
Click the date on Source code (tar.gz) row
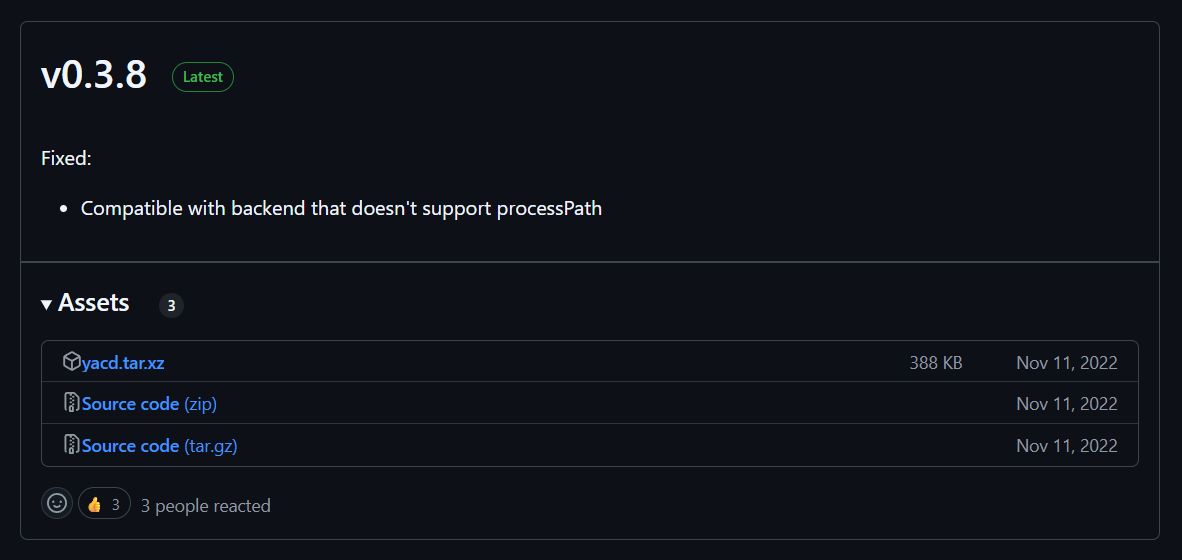1066,446
